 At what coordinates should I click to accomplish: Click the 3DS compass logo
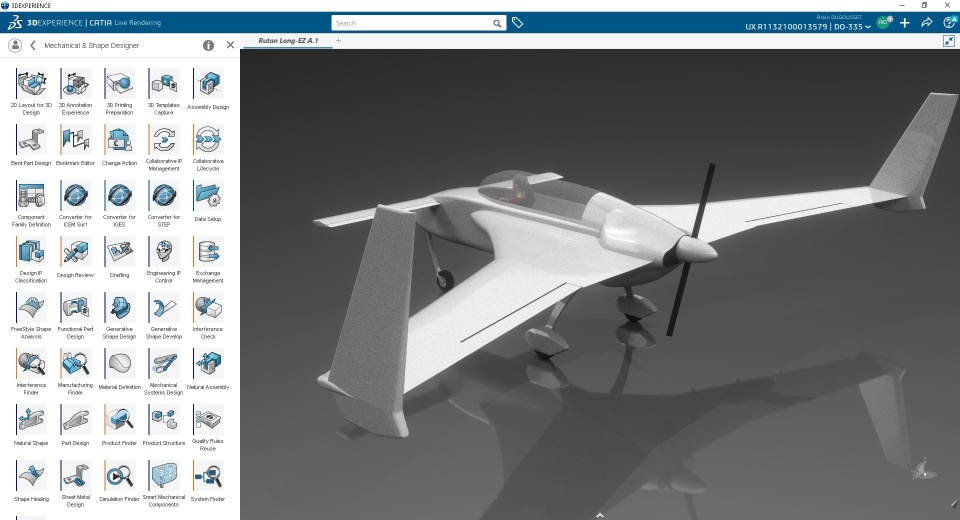15,23
